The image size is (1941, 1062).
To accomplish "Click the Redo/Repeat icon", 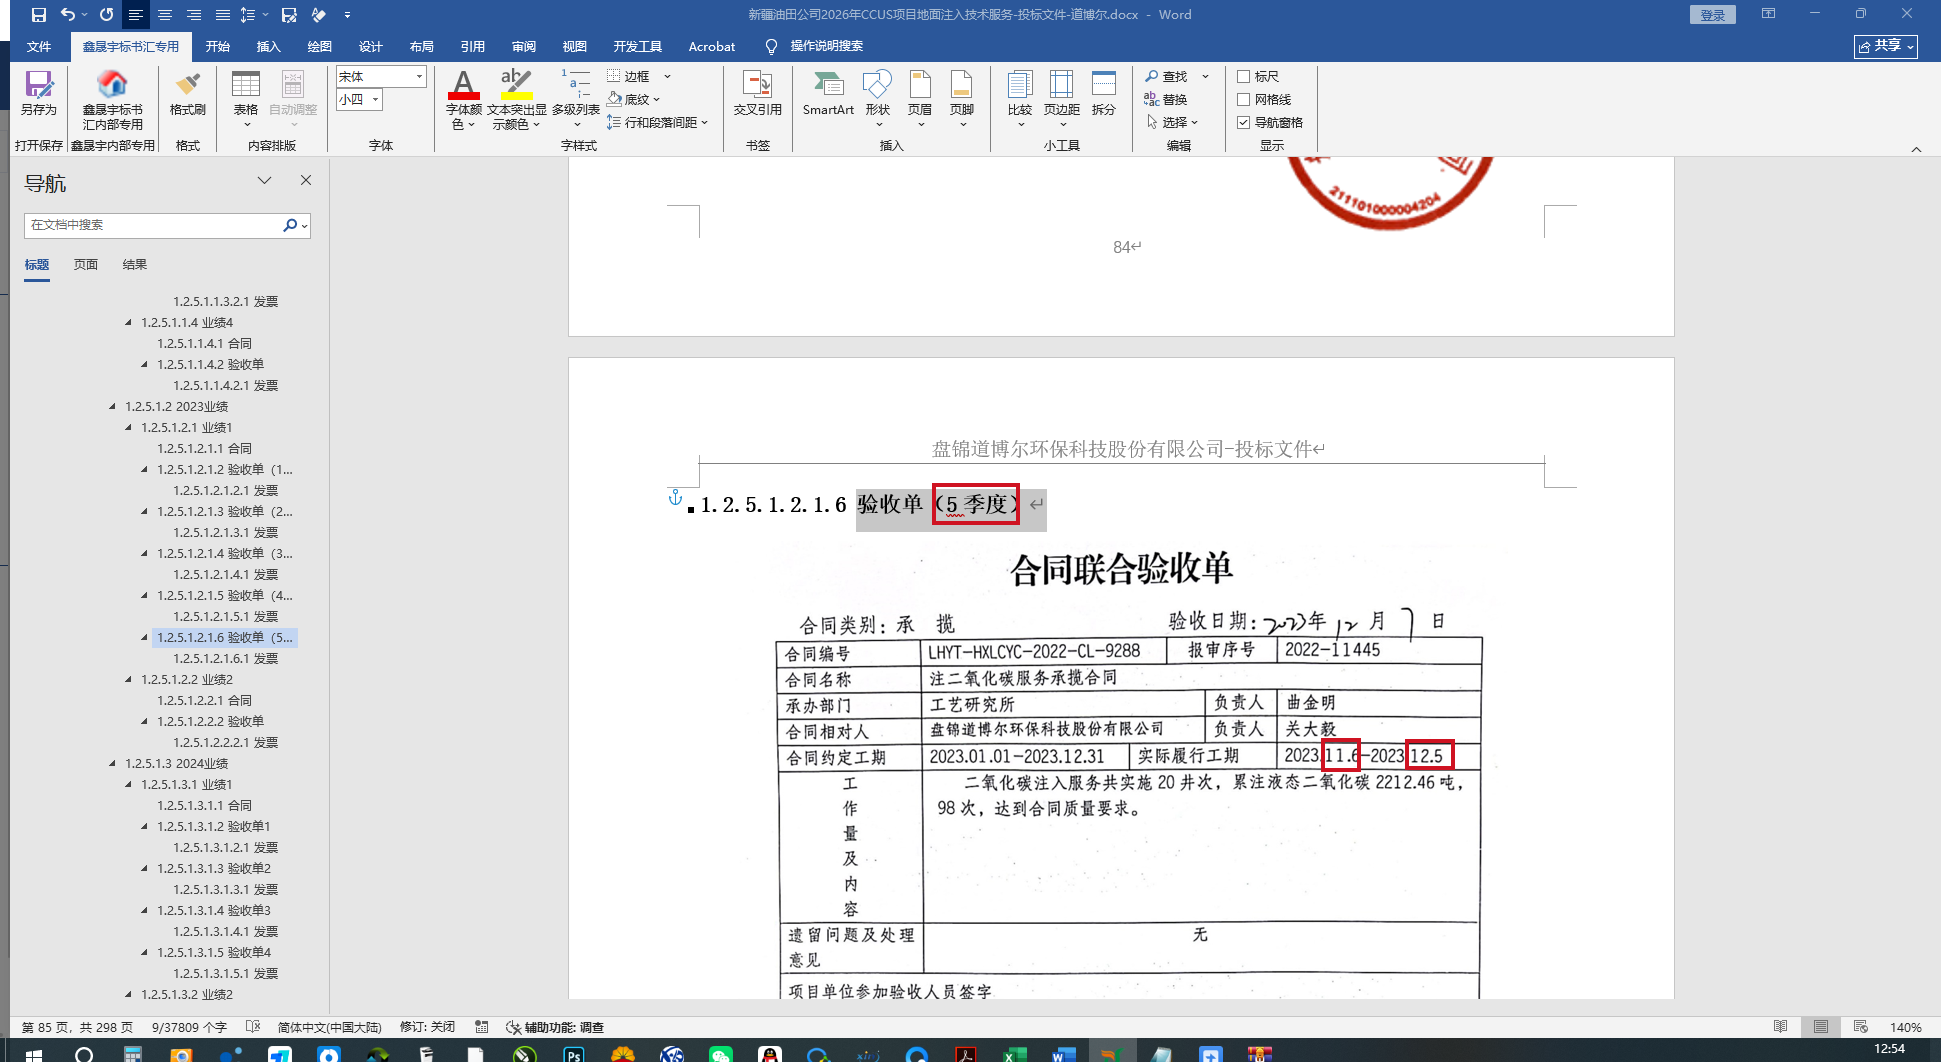I will [106, 15].
